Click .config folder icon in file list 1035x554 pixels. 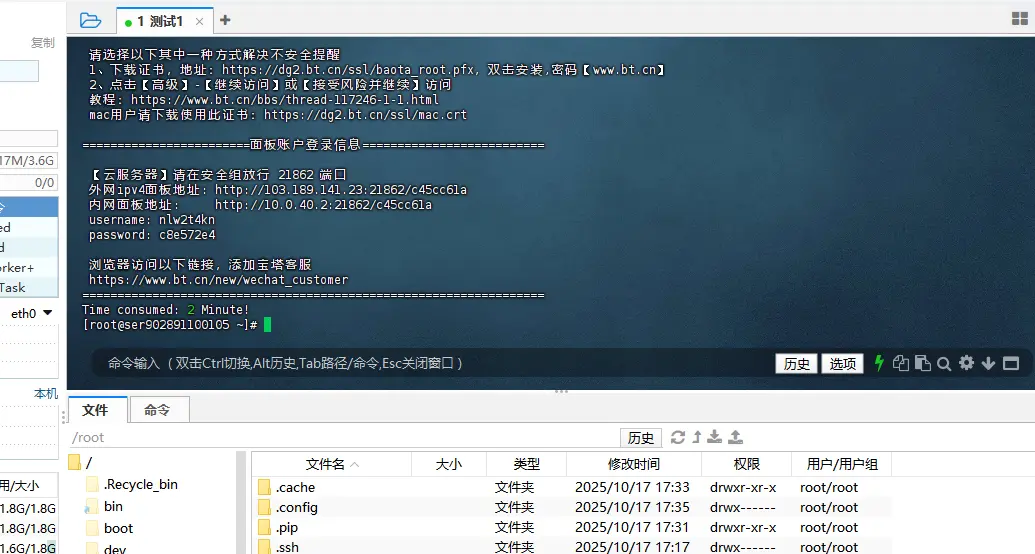(264, 507)
